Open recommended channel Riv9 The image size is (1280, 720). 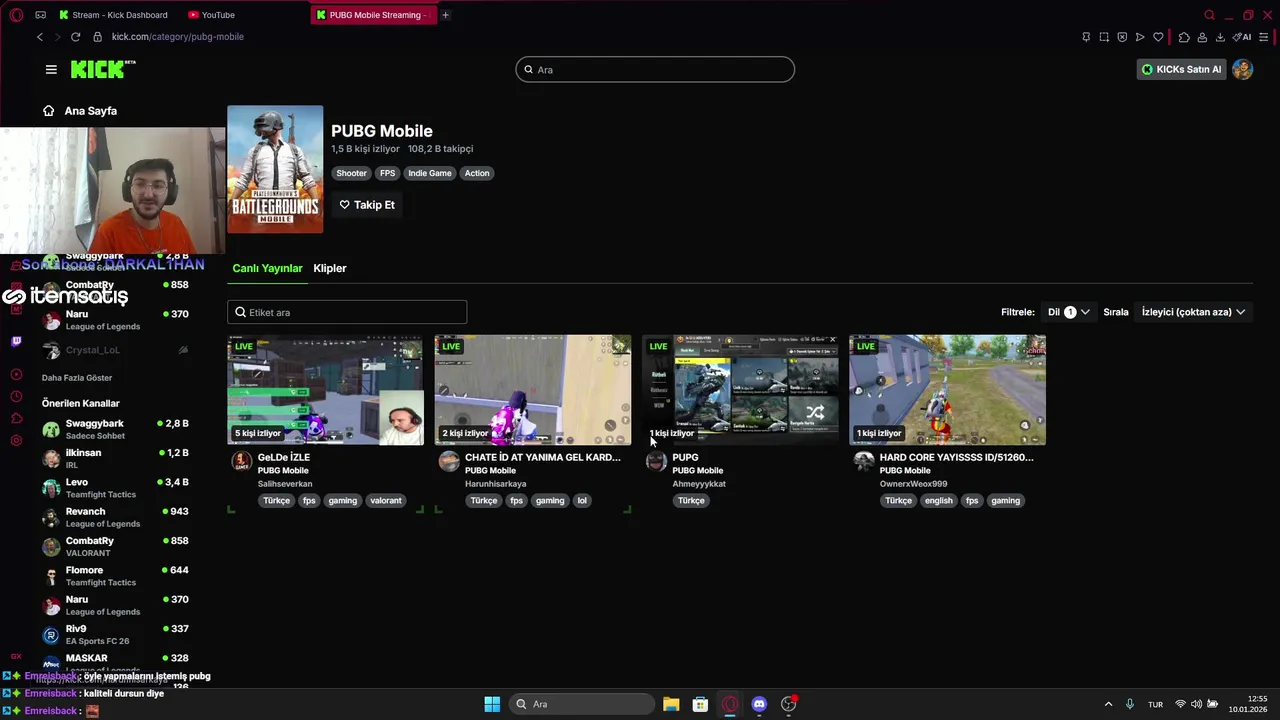[x=115, y=635]
